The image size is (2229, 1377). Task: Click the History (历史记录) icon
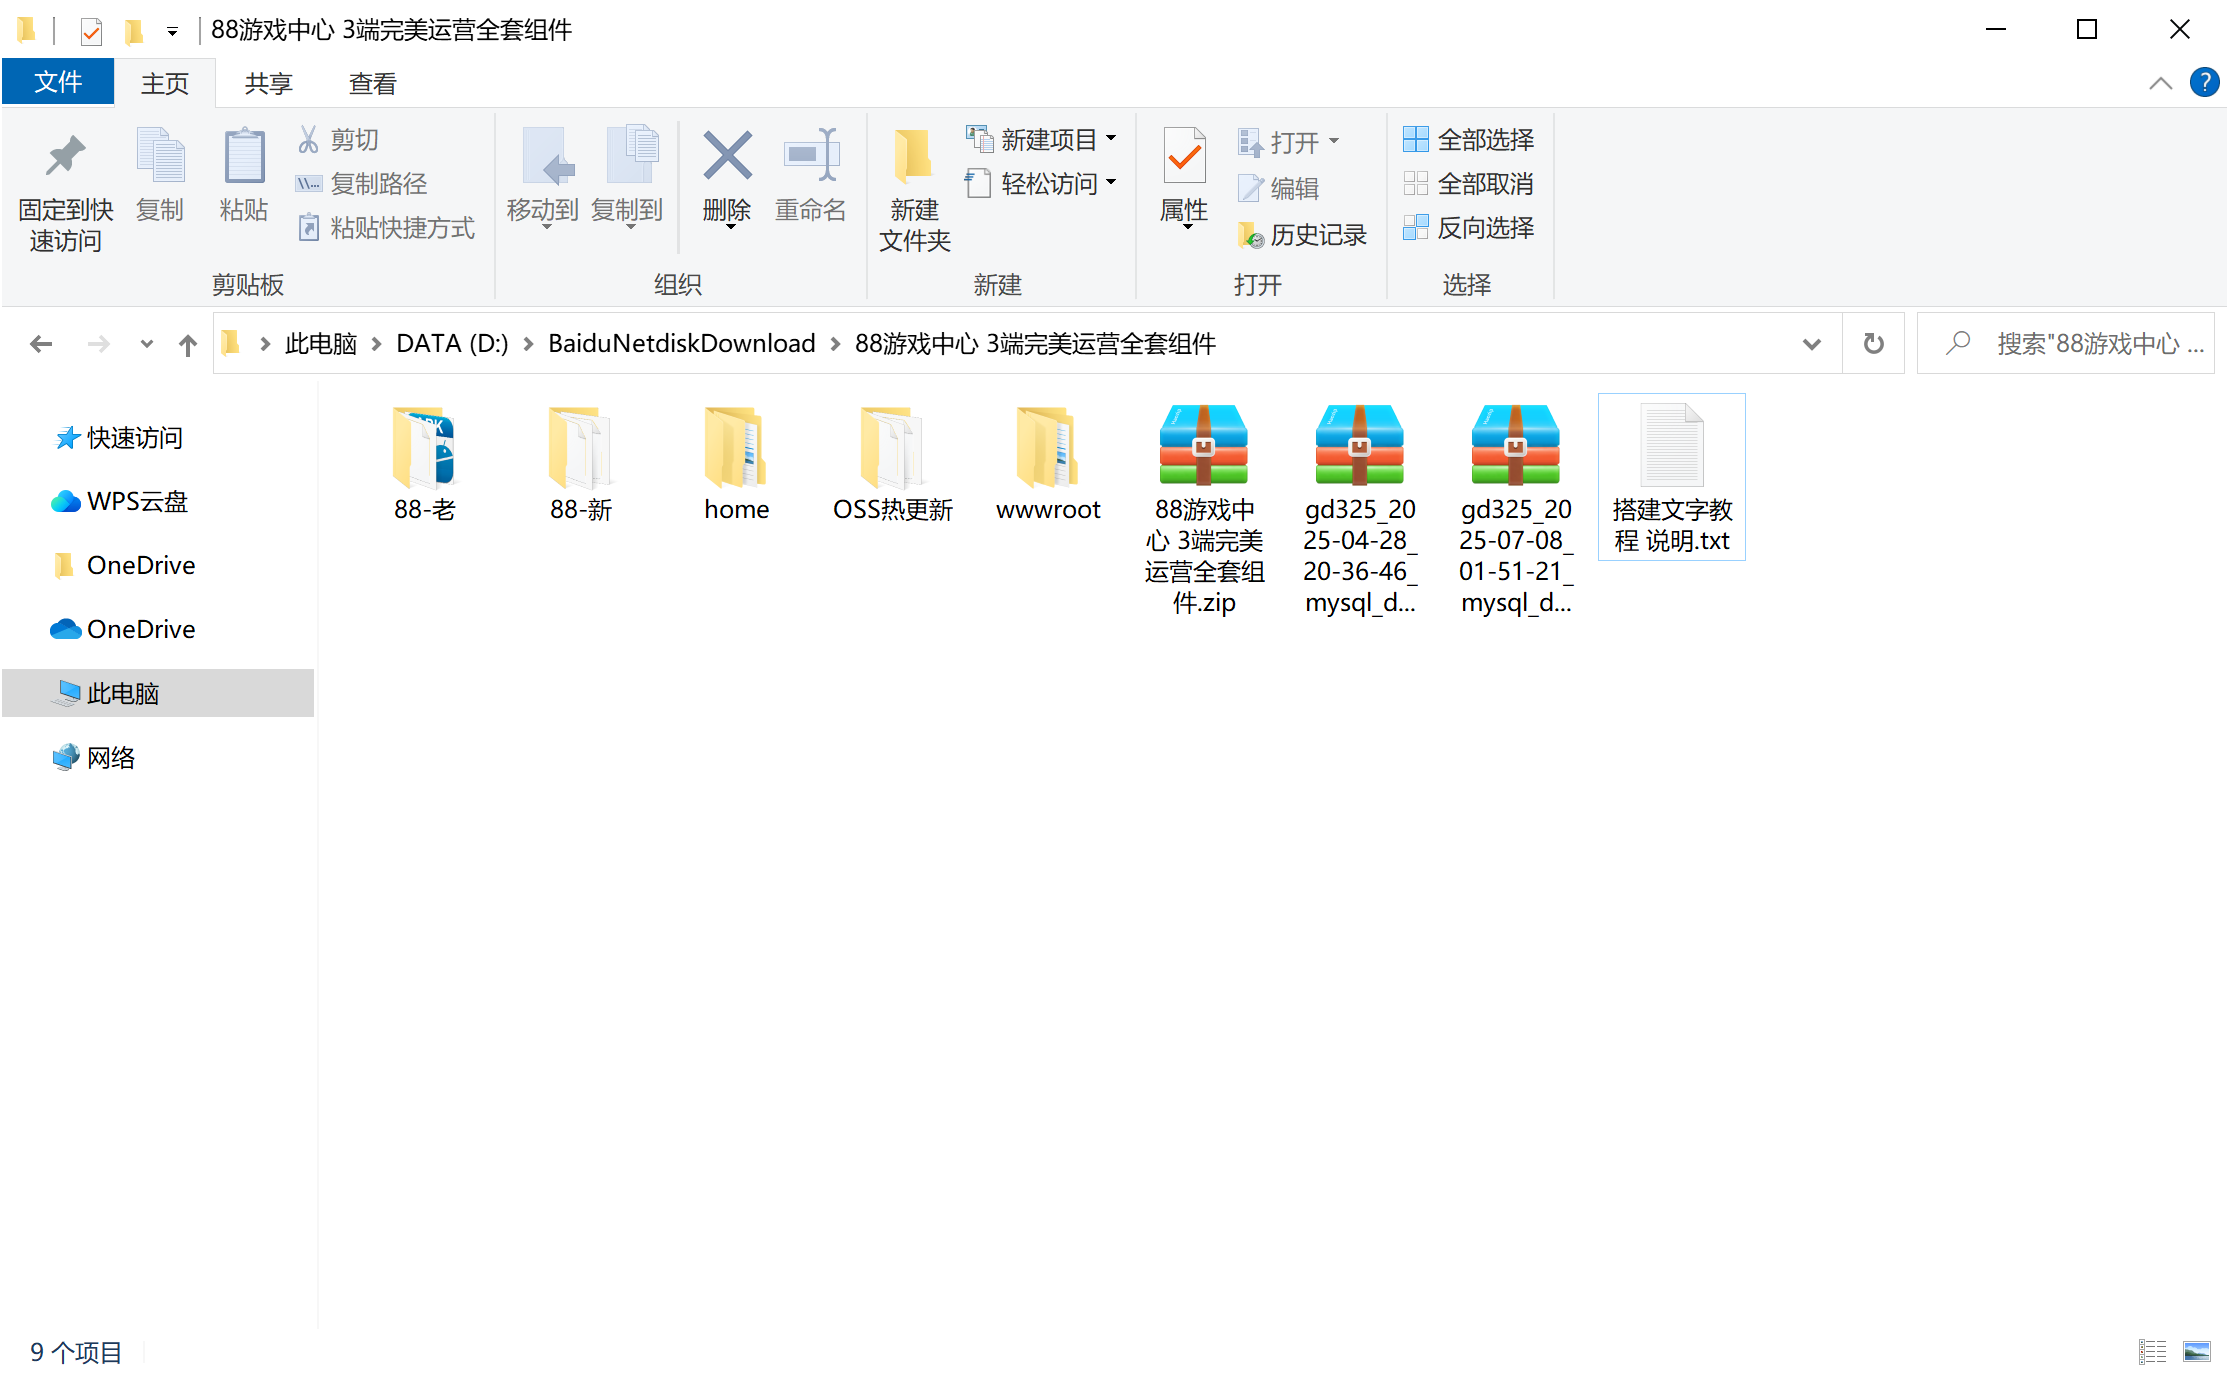click(1250, 235)
